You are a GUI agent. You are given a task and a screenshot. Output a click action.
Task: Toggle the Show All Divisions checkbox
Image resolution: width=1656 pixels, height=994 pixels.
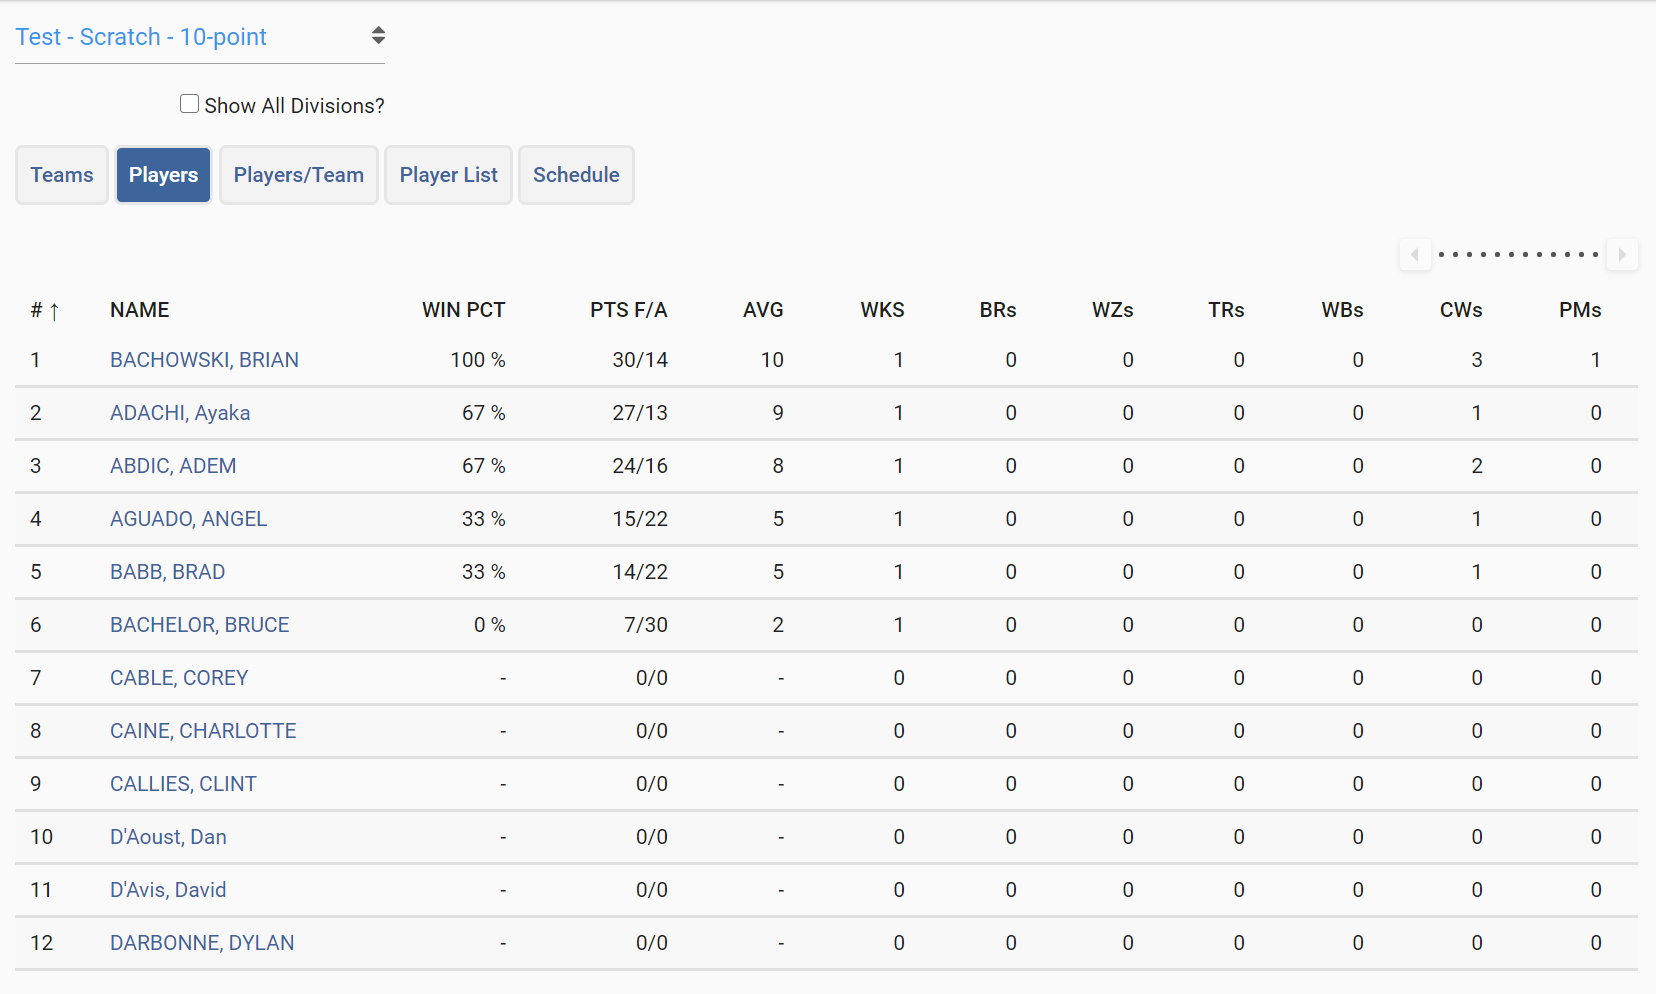tap(189, 103)
